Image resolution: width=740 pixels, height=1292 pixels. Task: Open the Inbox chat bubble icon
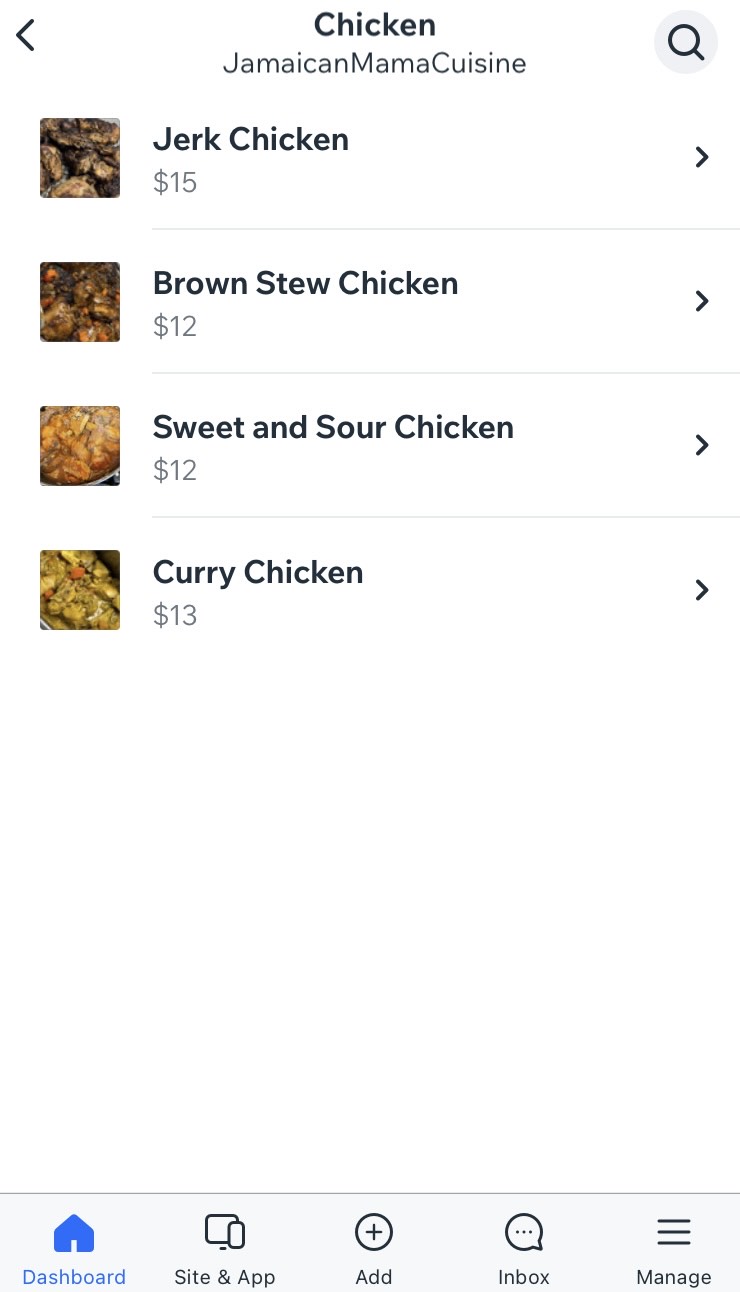pyautogui.click(x=523, y=1233)
